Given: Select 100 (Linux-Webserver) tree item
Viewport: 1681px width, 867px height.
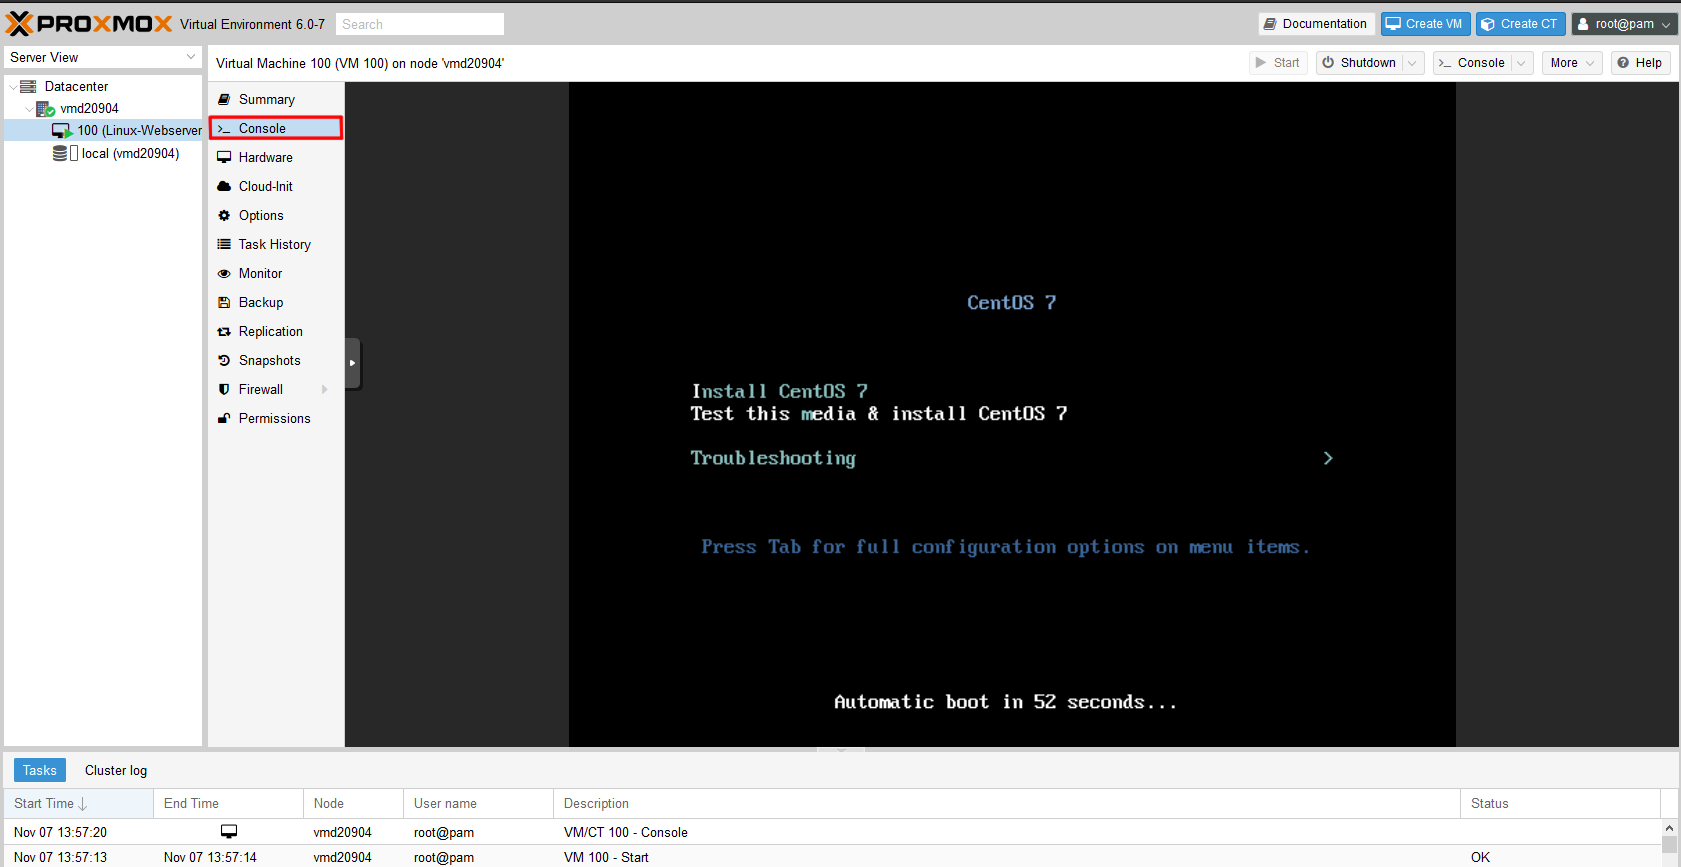Looking at the screenshot, I should [x=104, y=130].
